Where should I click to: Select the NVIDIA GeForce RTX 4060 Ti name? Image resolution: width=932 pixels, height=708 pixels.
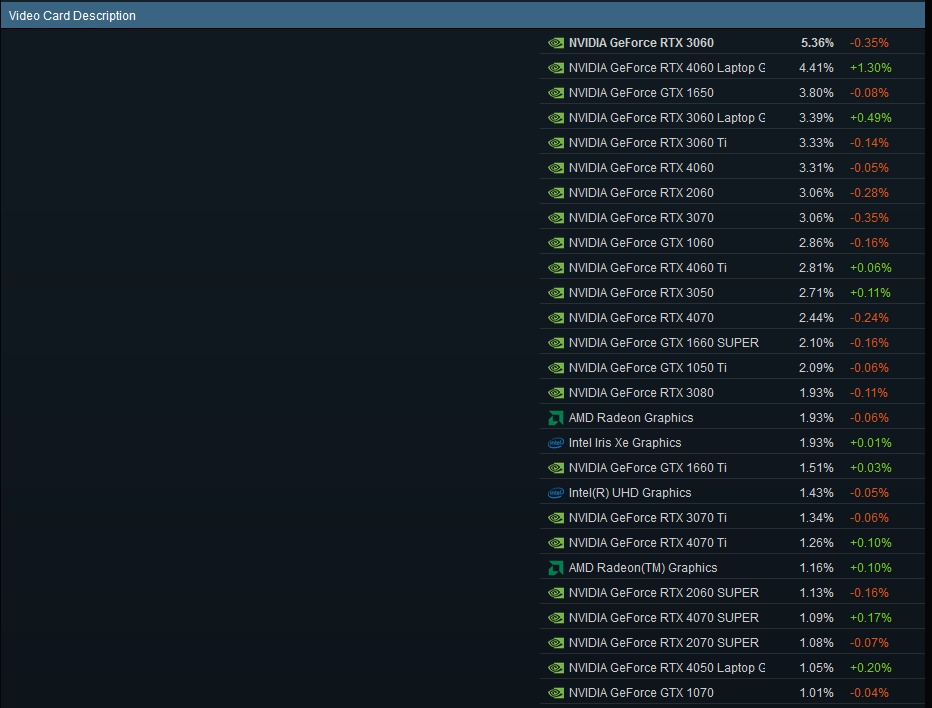click(648, 268)
